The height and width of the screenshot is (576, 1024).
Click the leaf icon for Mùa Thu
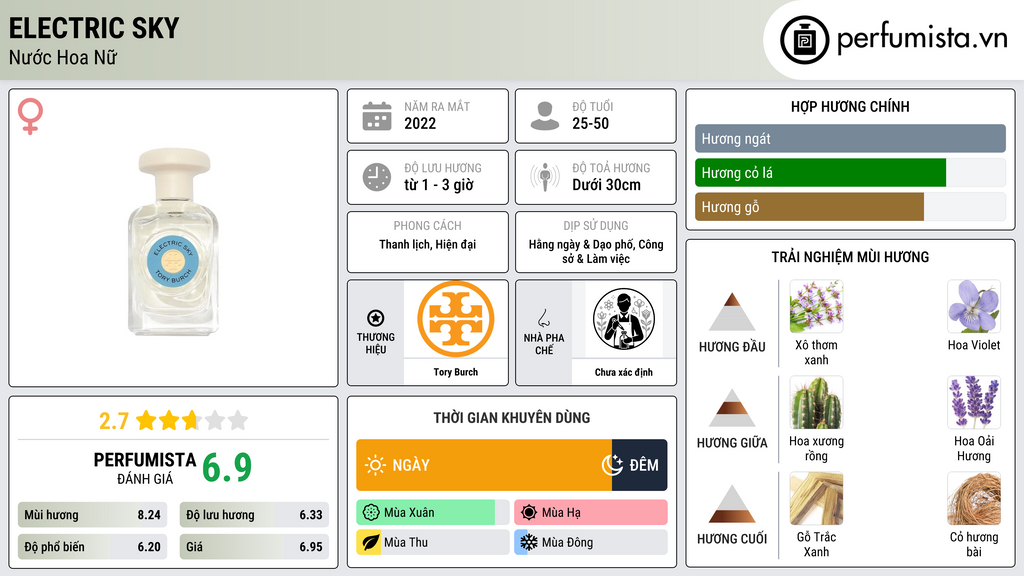(x=371, y=543)
